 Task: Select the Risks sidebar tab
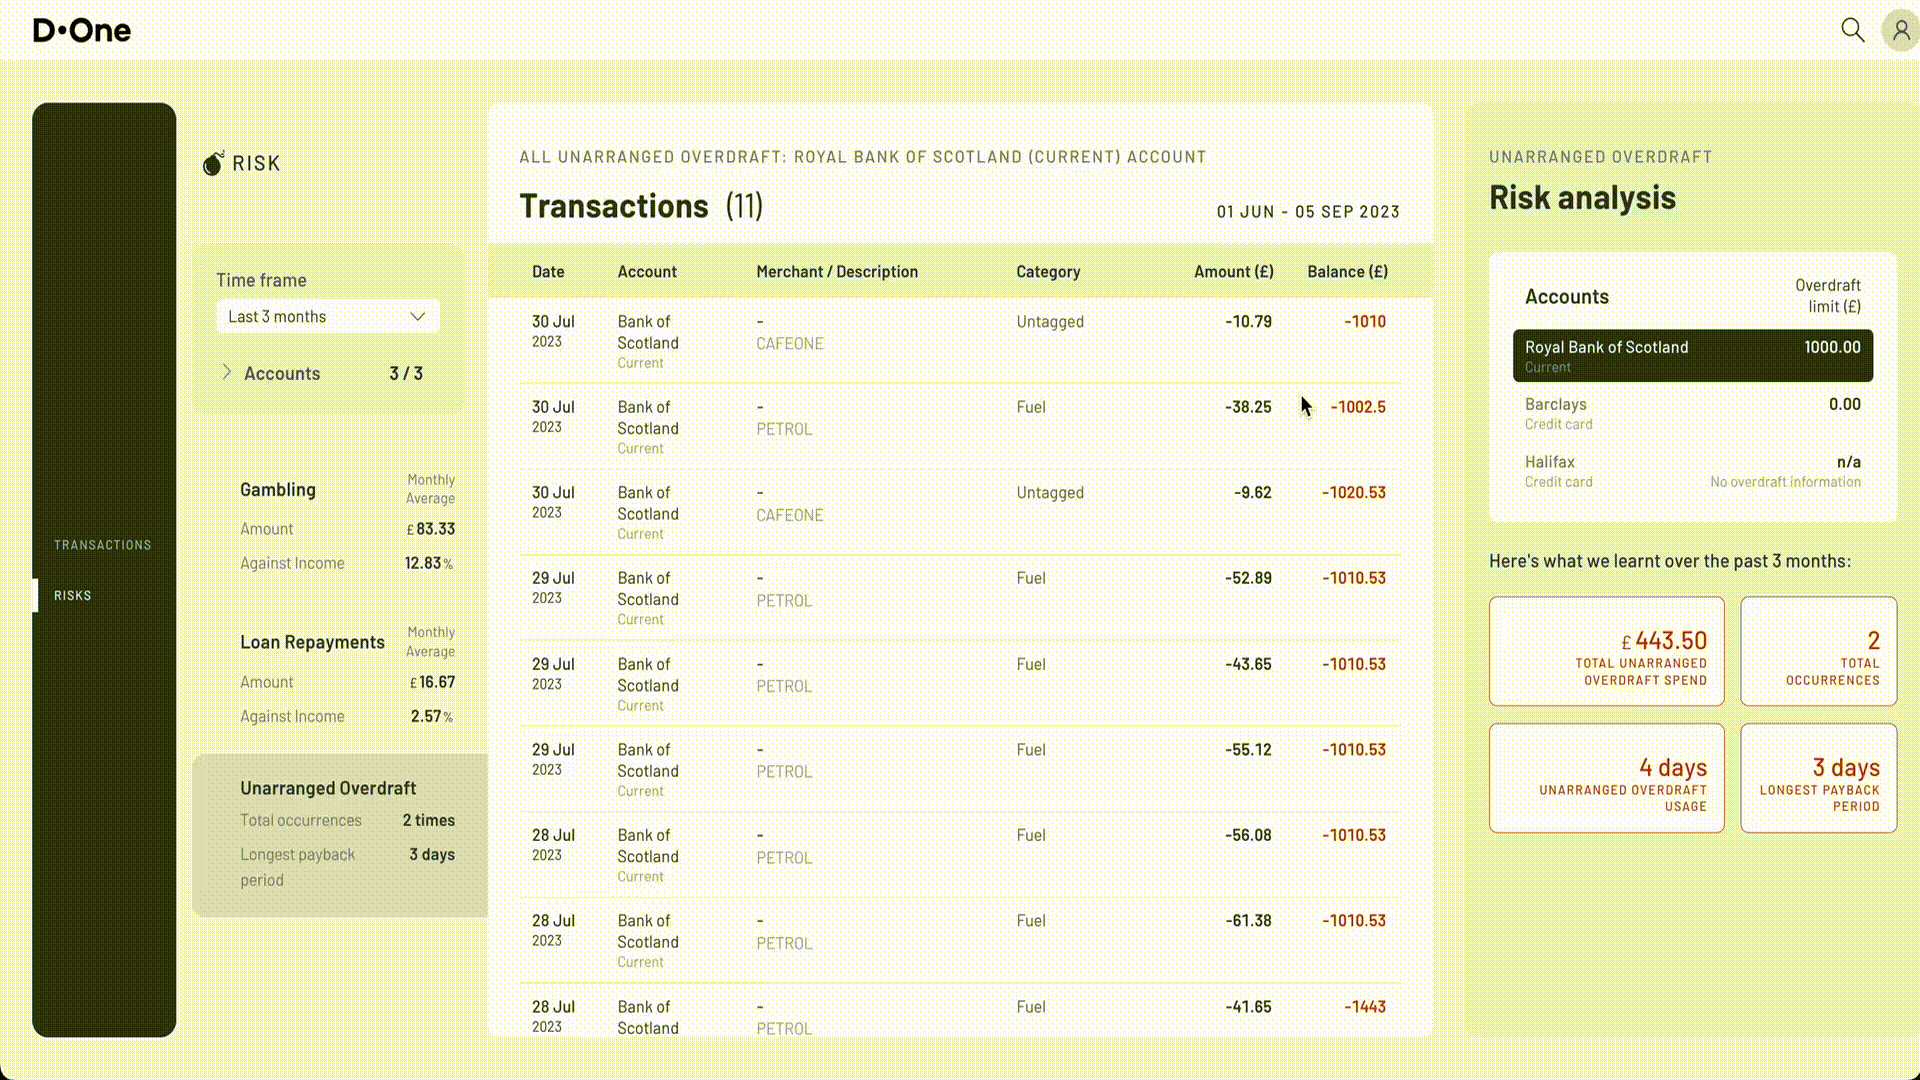tap(73, 596)
